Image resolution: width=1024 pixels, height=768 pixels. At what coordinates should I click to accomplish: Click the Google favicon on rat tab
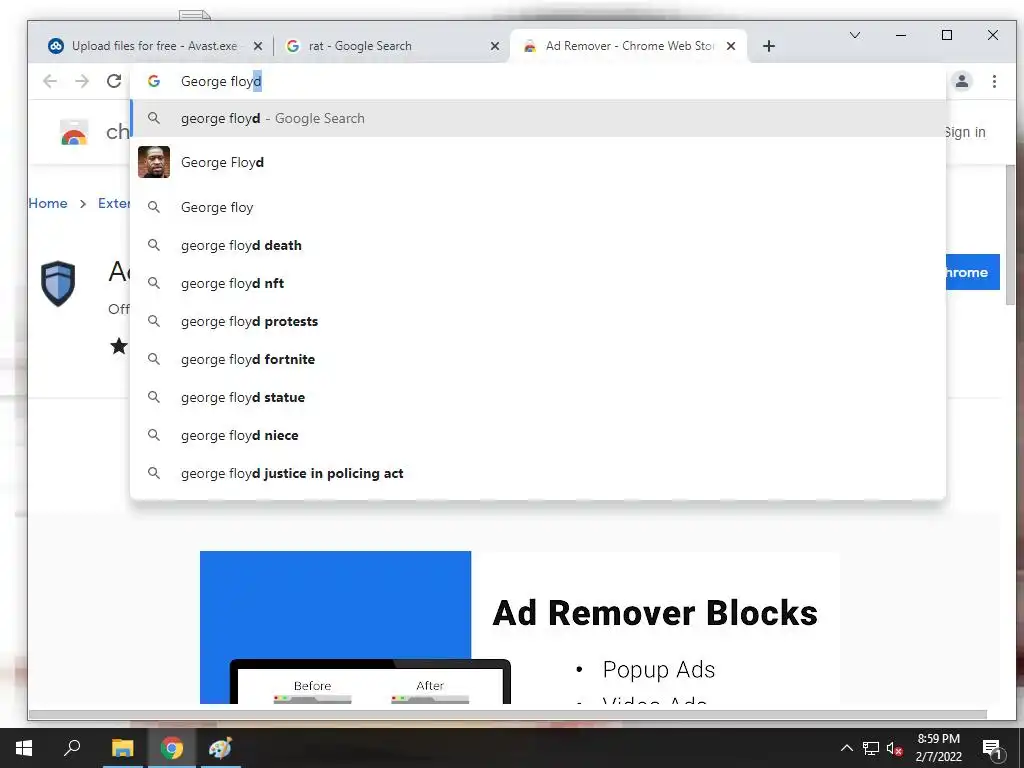pyautogui.click(x=293, y=46)
